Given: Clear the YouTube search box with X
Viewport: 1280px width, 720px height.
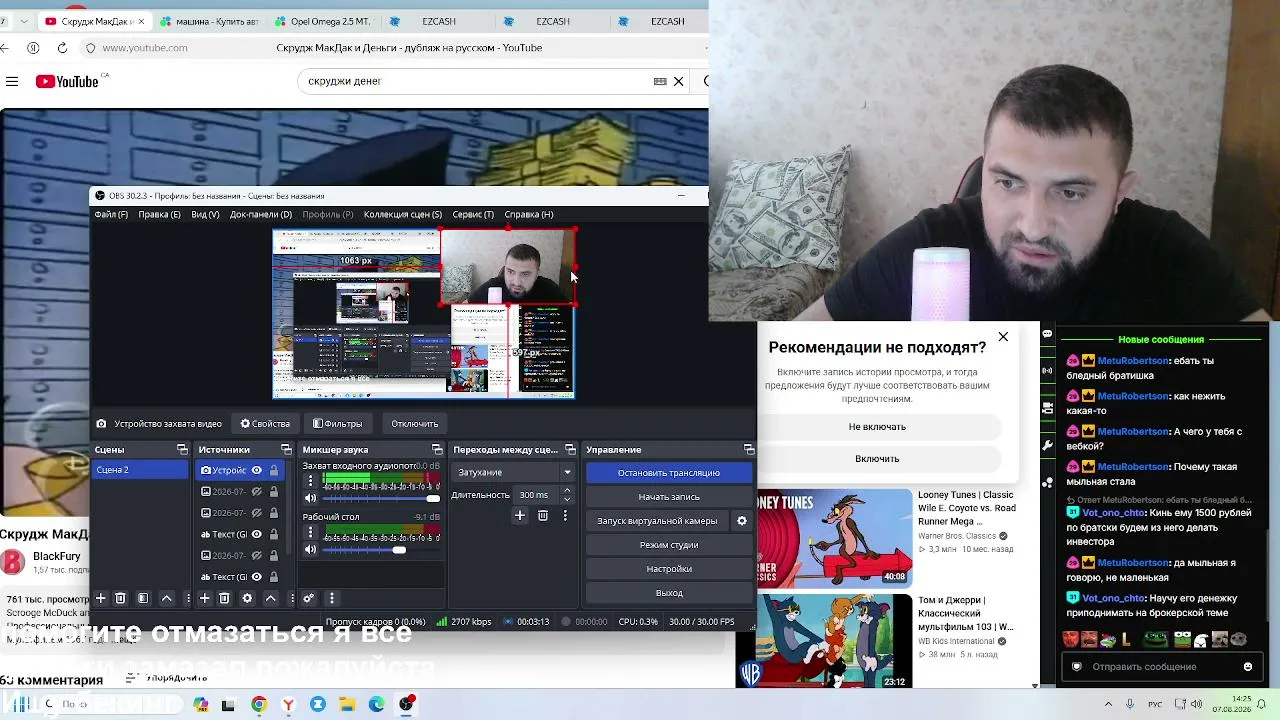Looking at the screenshot, I should tap(678, 81).
